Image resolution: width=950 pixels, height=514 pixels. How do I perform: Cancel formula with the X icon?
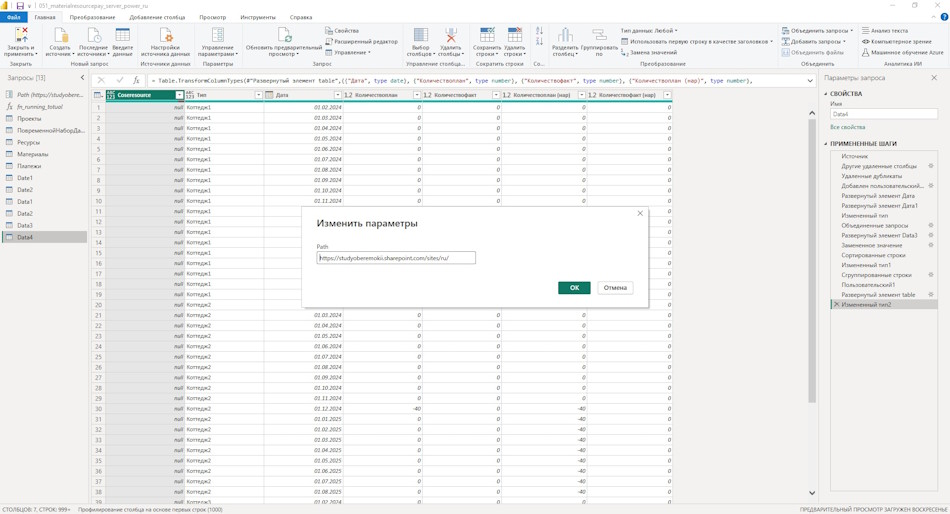point(101,80)
